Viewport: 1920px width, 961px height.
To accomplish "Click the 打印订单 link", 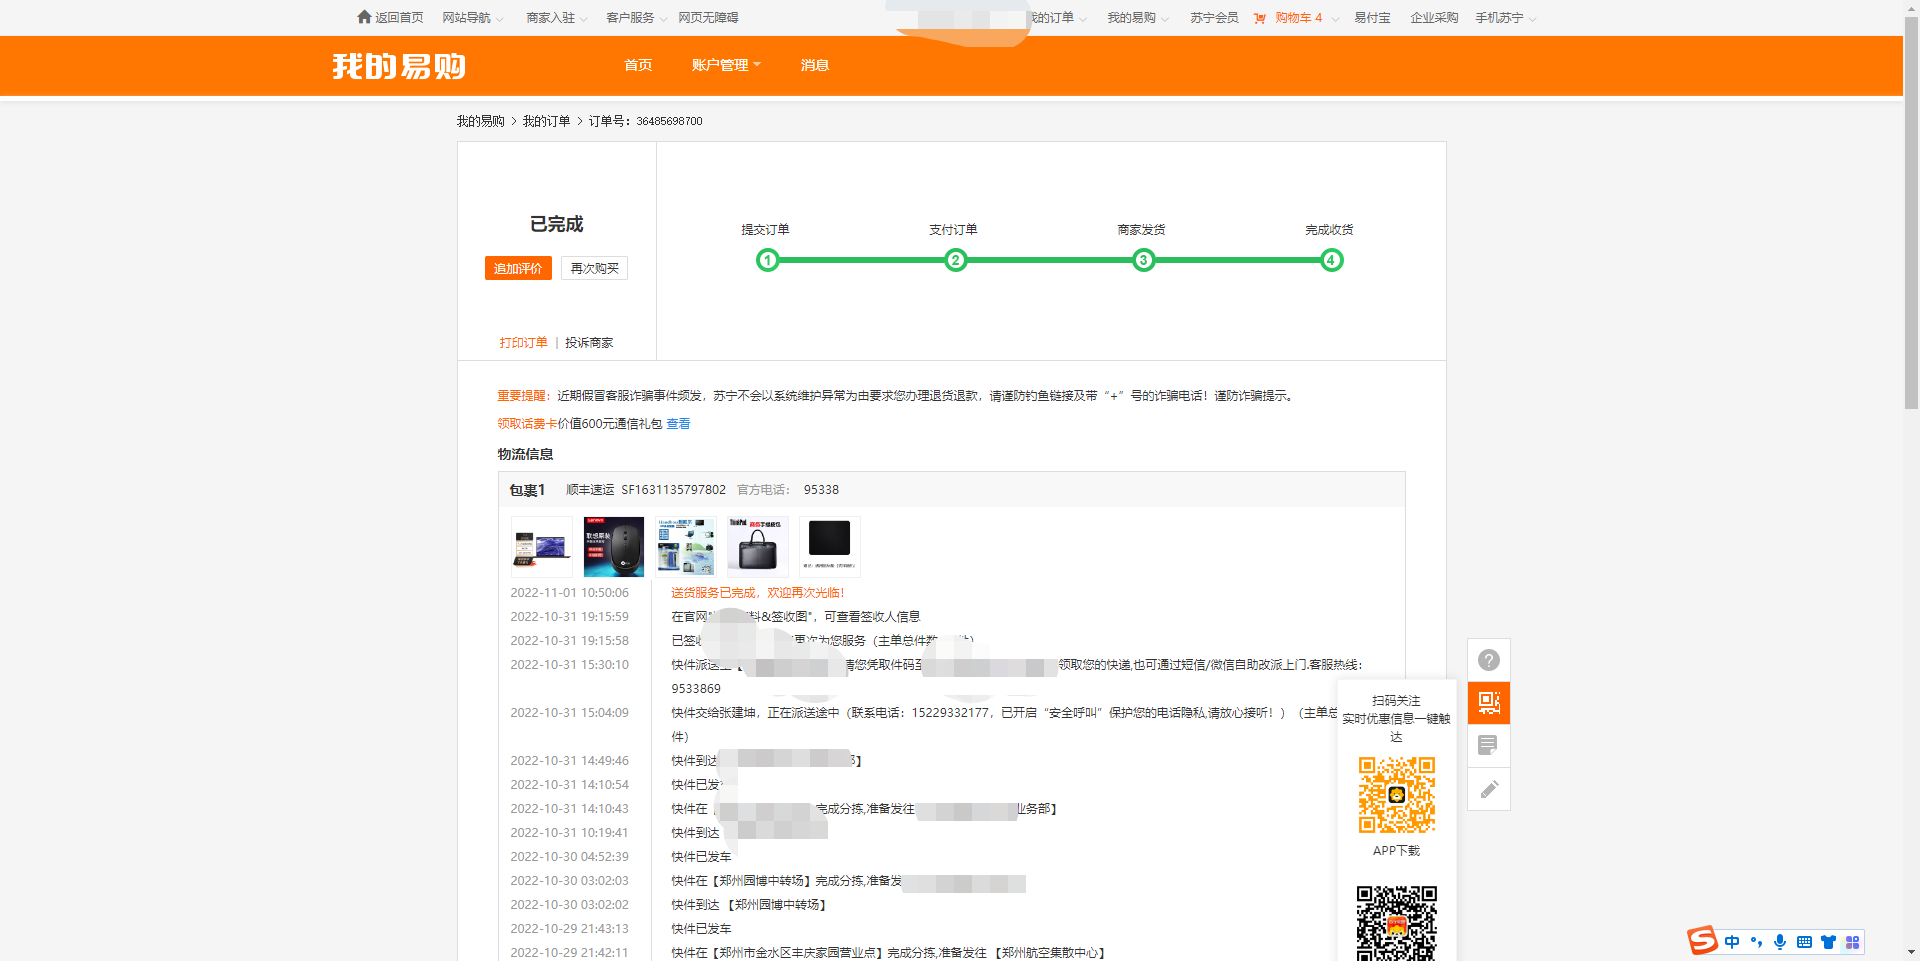I will [524, 343].
